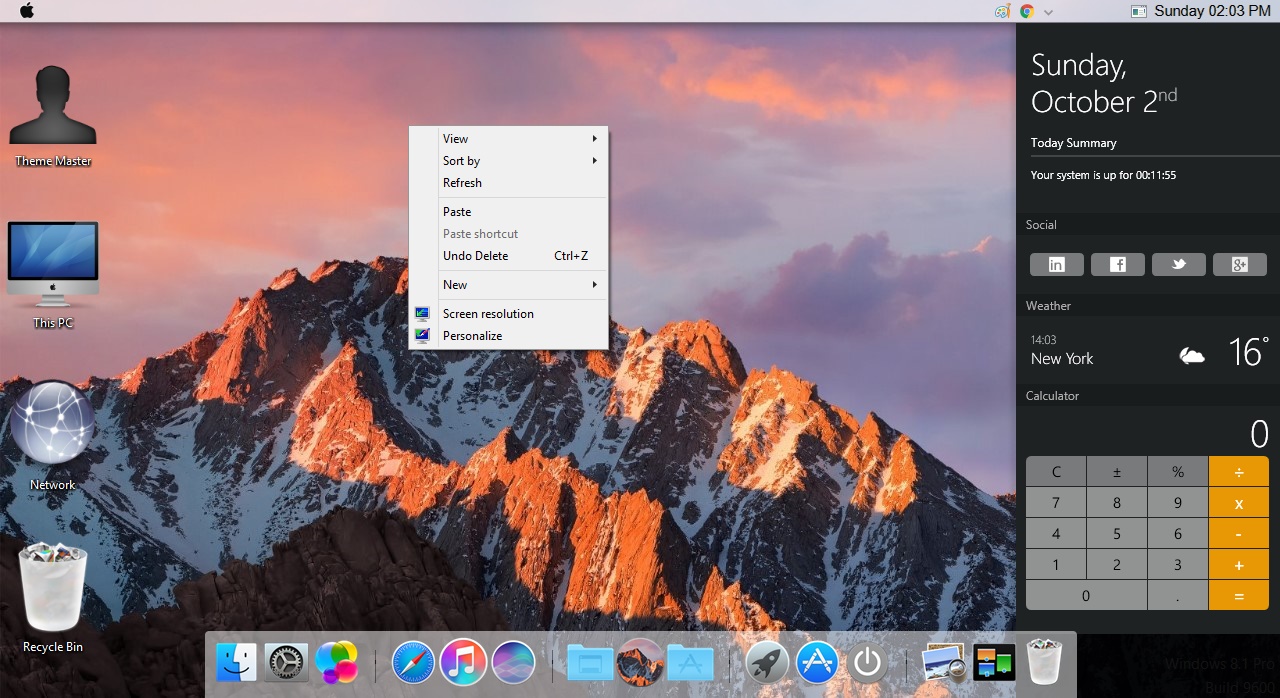Select the Theme Master desktop icon
The width and height of the screenshot is (1280, 698).
coord(53,116)
